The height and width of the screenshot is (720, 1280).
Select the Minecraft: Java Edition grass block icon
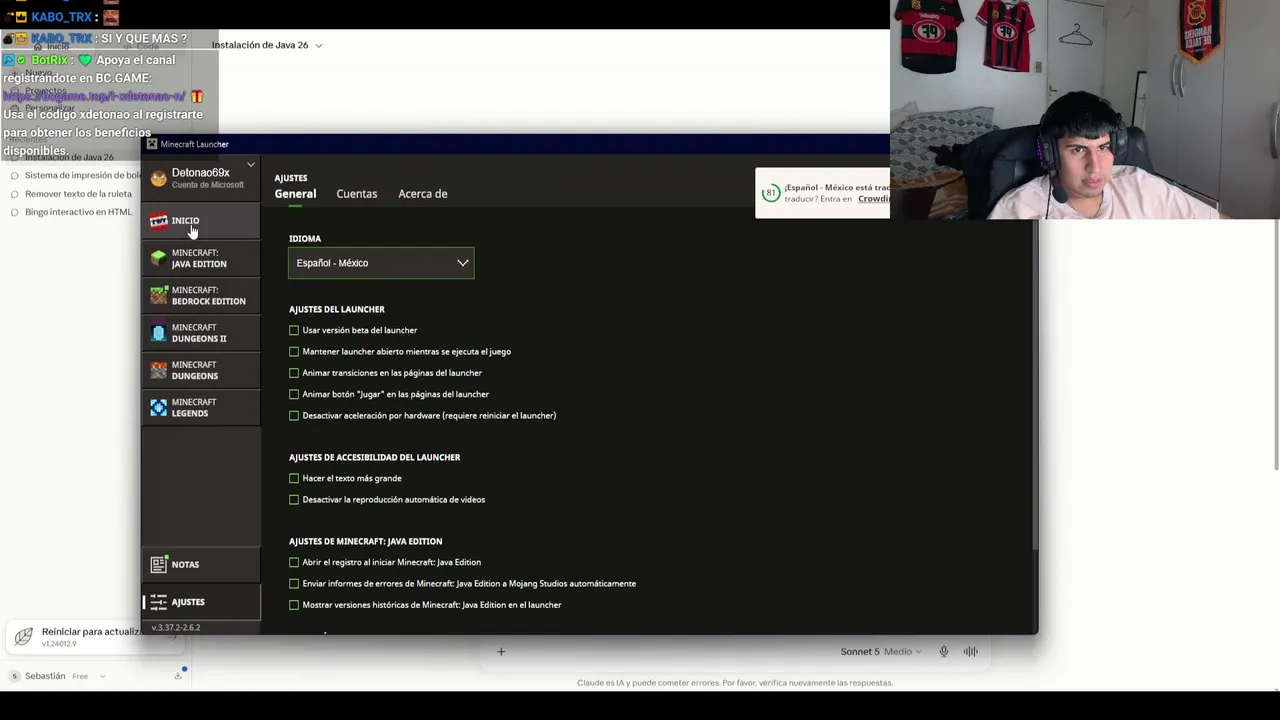[159, 258]
